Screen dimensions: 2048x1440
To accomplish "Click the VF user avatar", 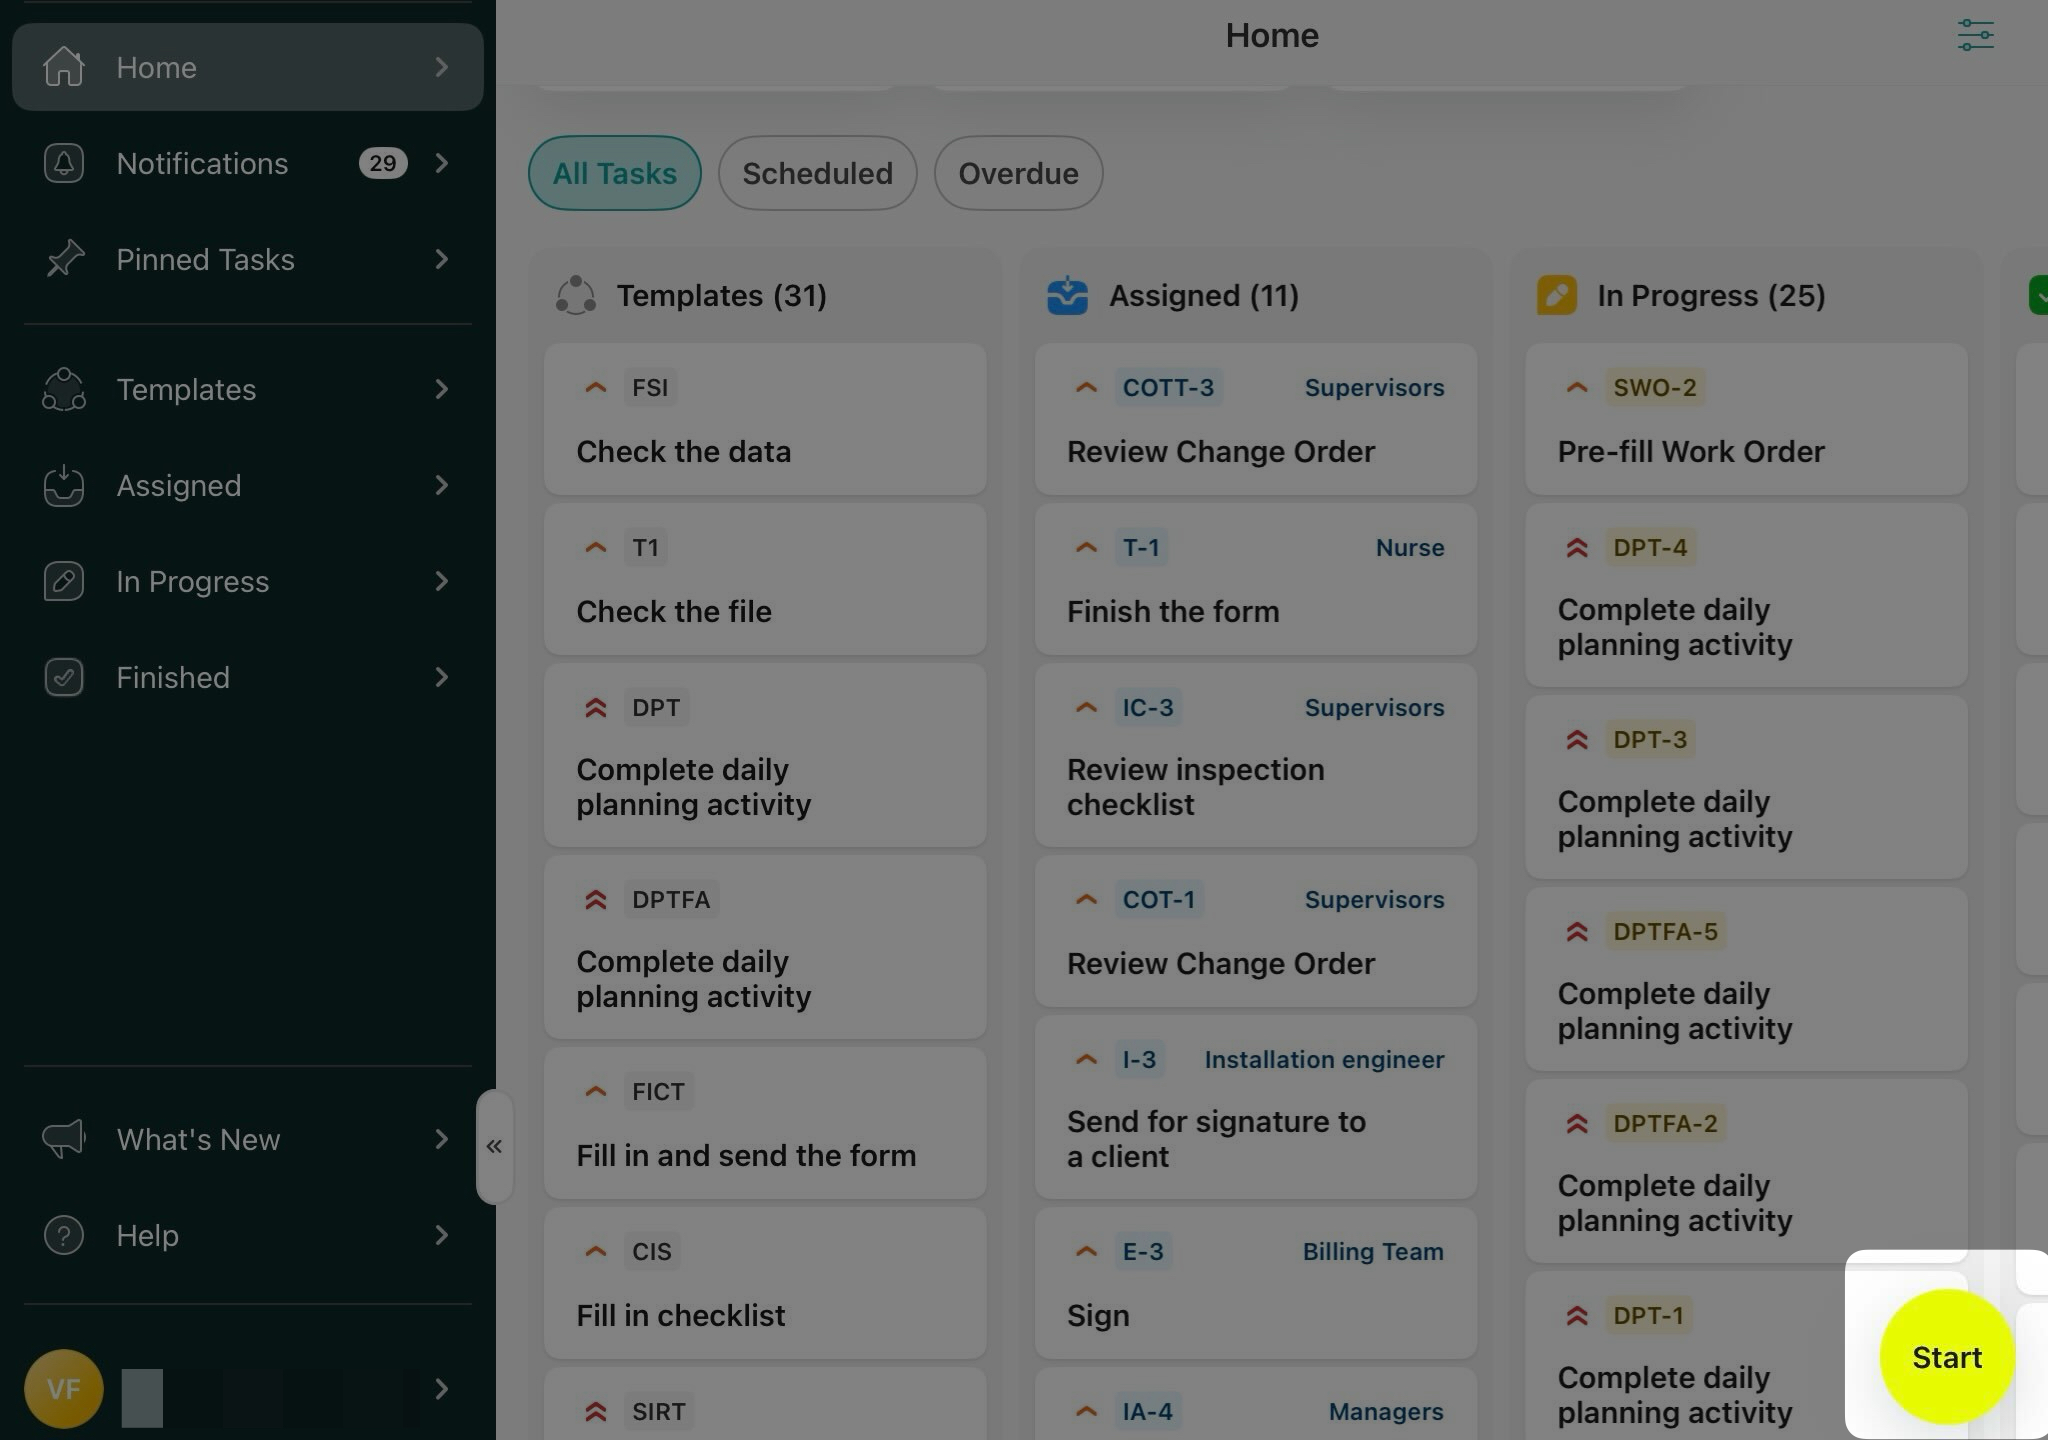I will click(63, 1389).
